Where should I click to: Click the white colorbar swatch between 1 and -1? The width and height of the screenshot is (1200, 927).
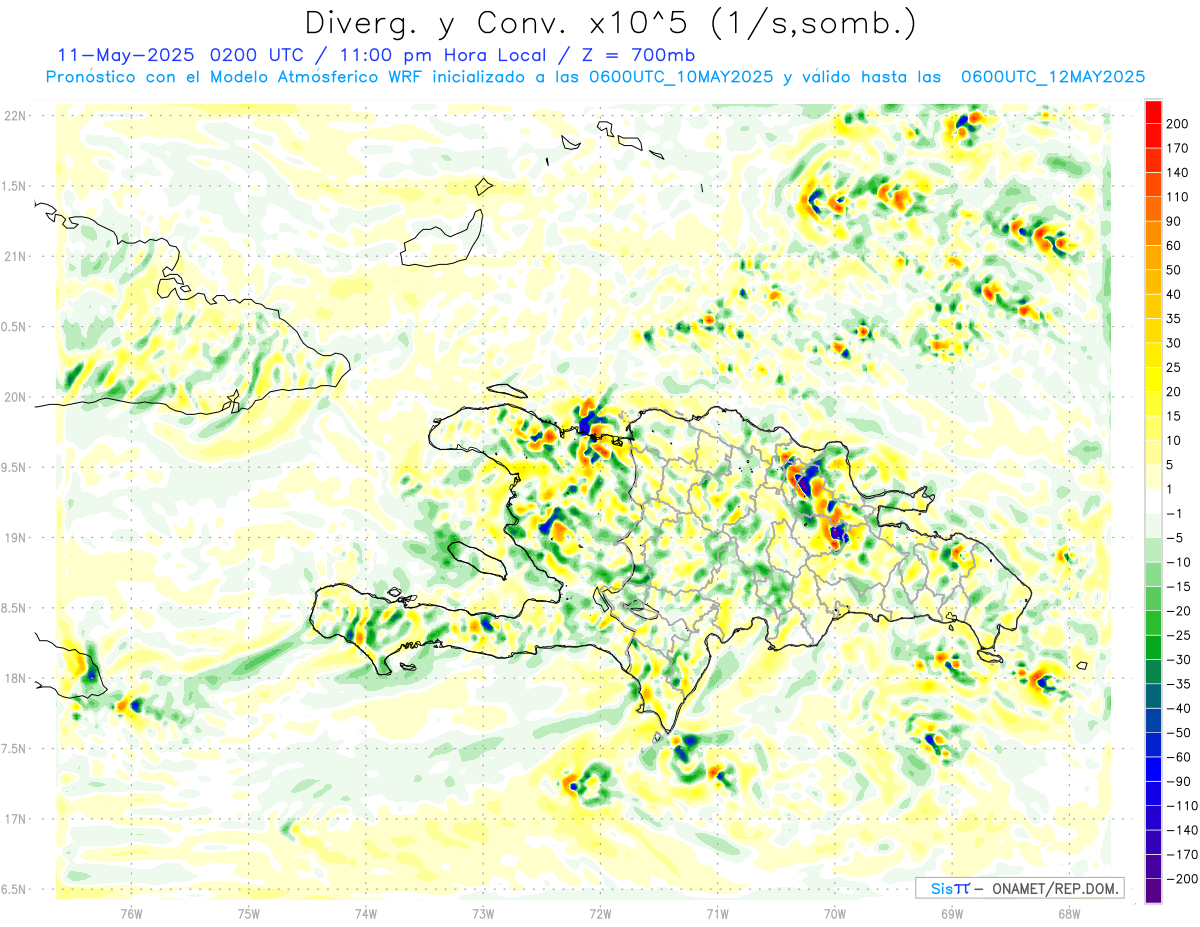(1153, 502)
